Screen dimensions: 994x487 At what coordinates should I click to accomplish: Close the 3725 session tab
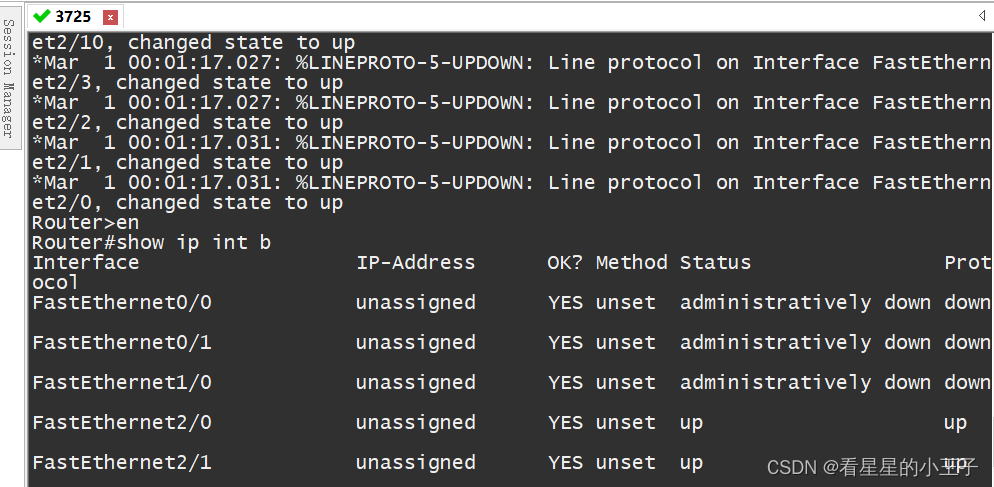pyautogui.click(x=110, y=18)
